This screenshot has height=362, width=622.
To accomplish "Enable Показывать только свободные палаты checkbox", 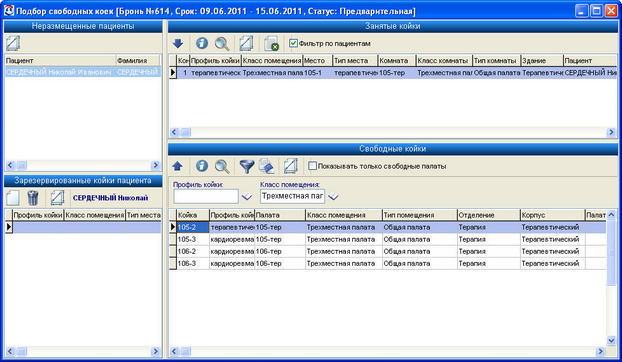I will coord(313,166).
